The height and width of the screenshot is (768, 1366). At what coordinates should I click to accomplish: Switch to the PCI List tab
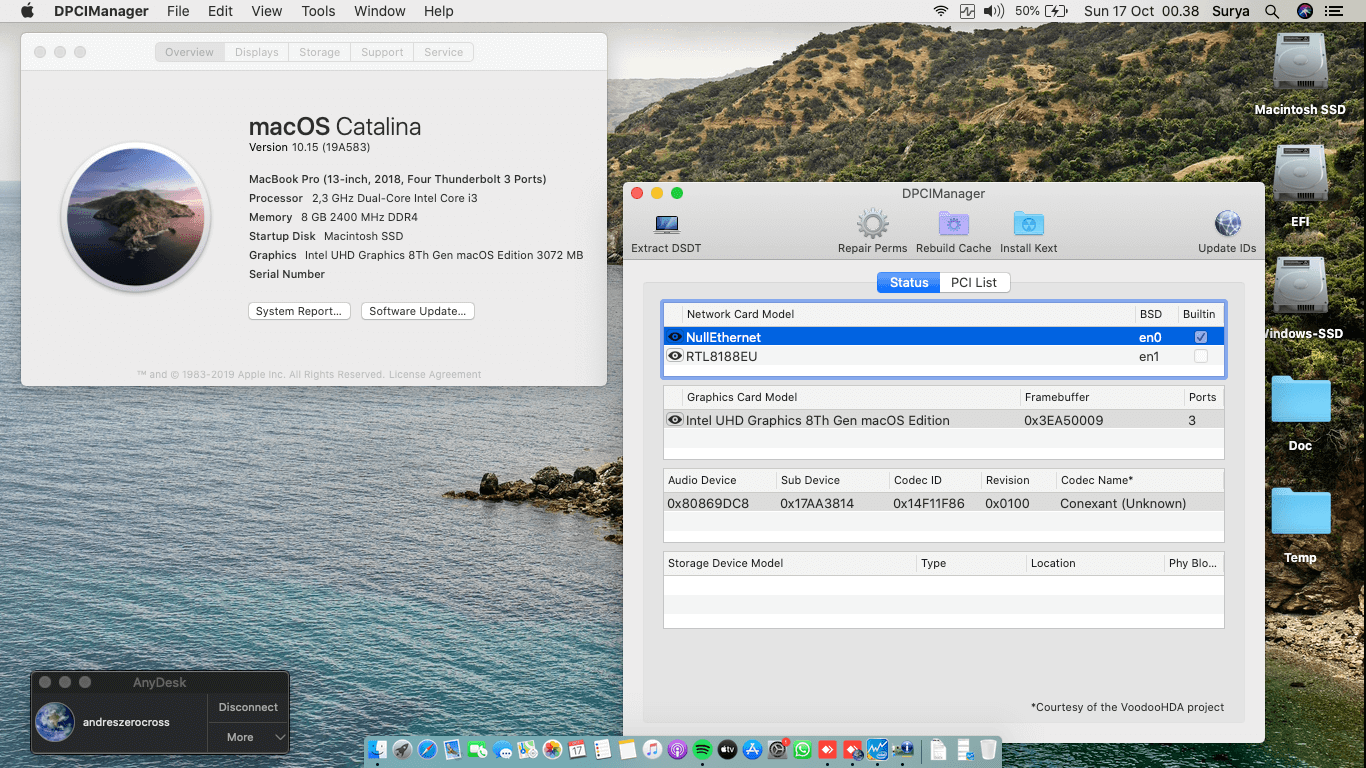(x=973, y=282)
